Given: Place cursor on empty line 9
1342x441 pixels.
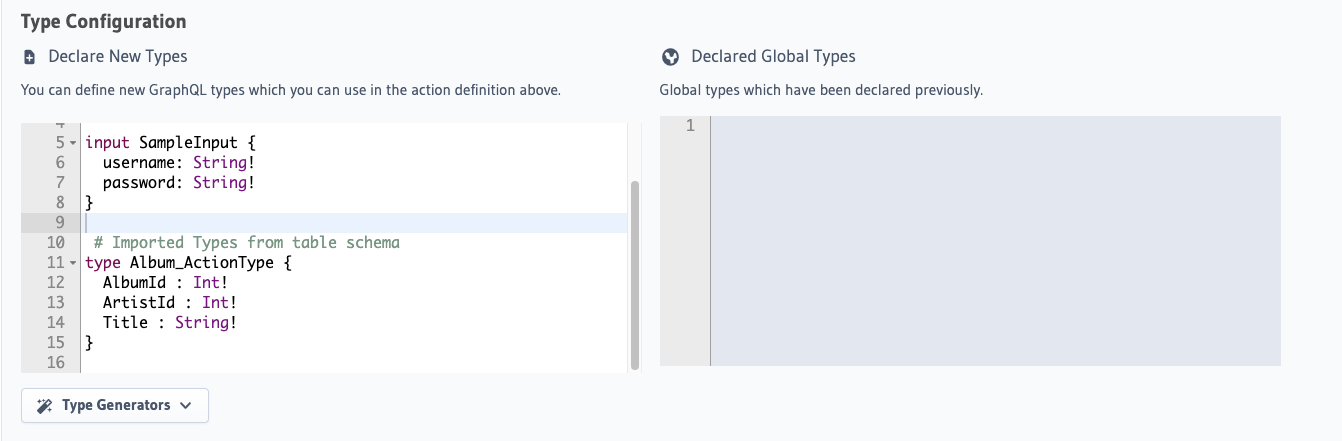Looking at the screenshot, I should (355, 223).
